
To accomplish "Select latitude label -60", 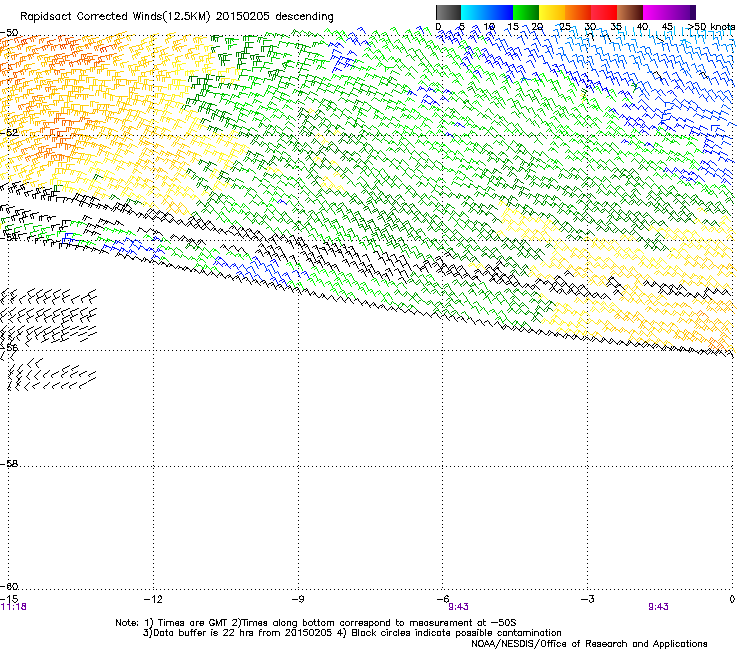I will 9,586.
